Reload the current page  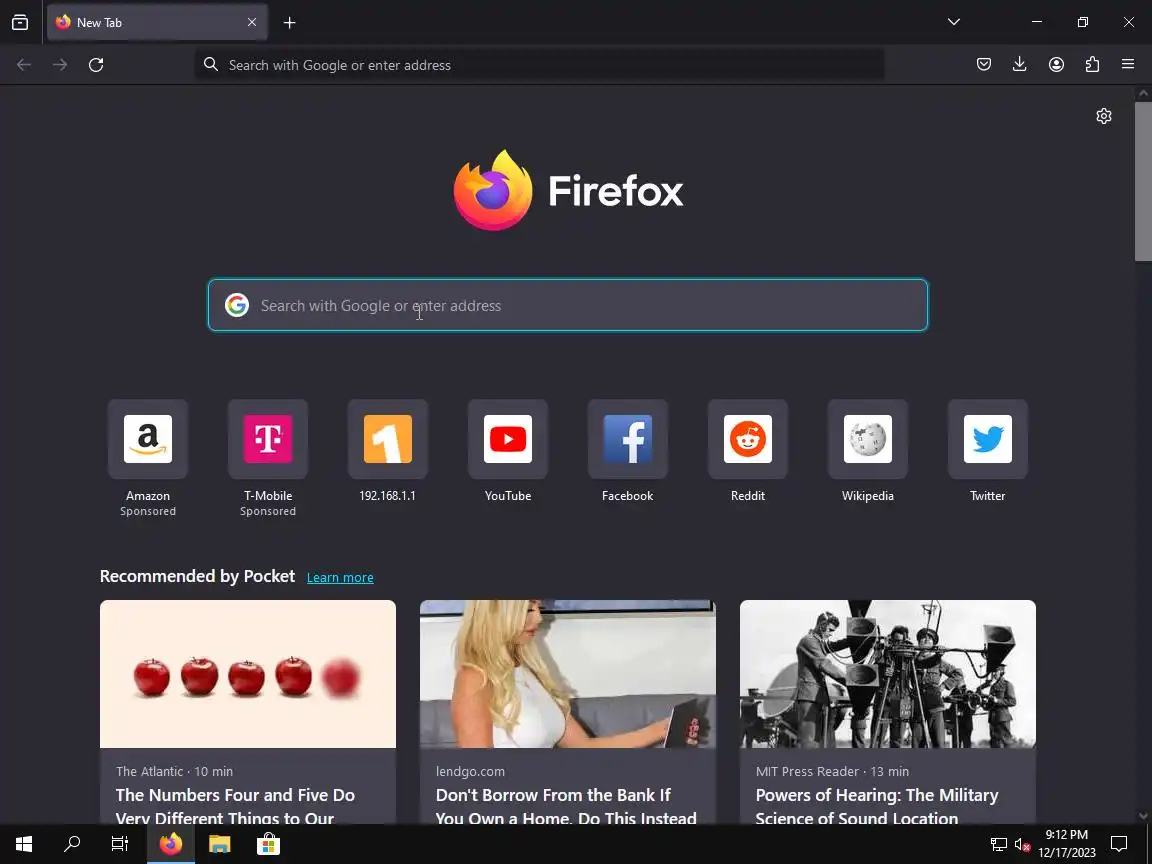point(96,65)
